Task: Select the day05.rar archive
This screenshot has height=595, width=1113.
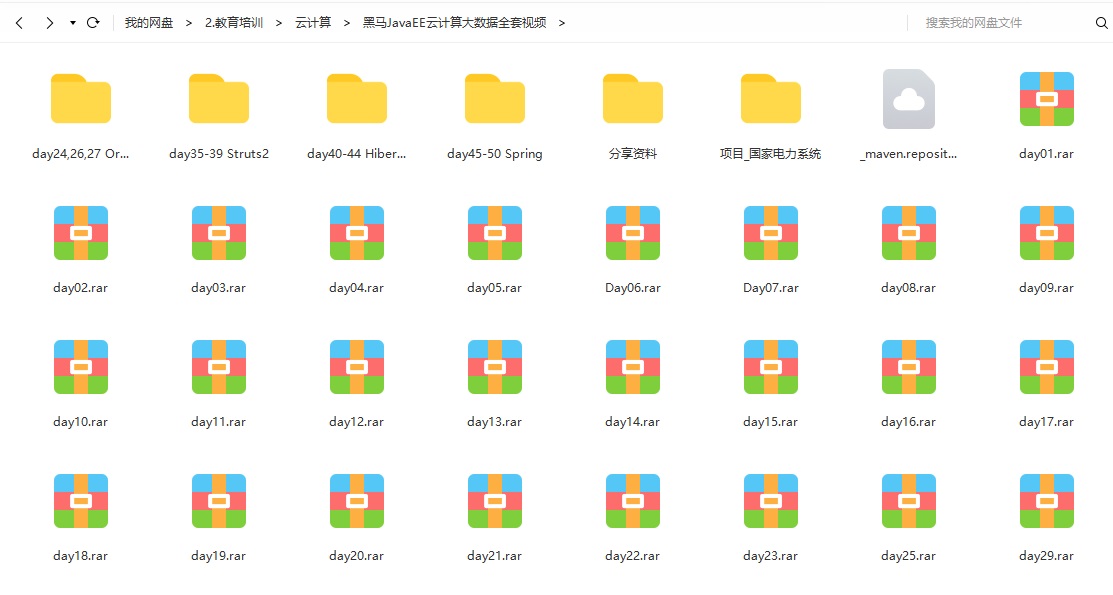Action: tap(495, 233)
